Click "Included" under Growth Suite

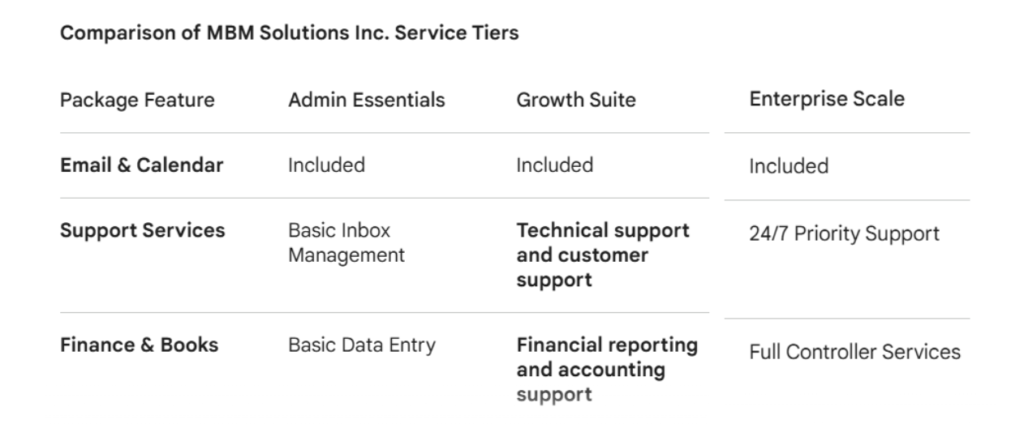[x=554, y=165]
